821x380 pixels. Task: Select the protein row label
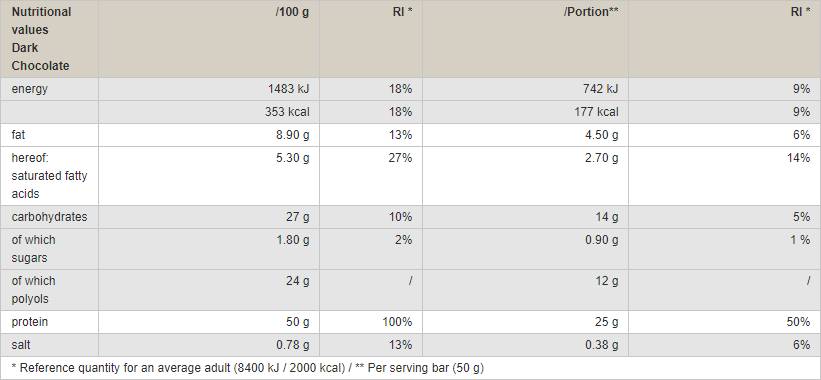pos(29,322)
